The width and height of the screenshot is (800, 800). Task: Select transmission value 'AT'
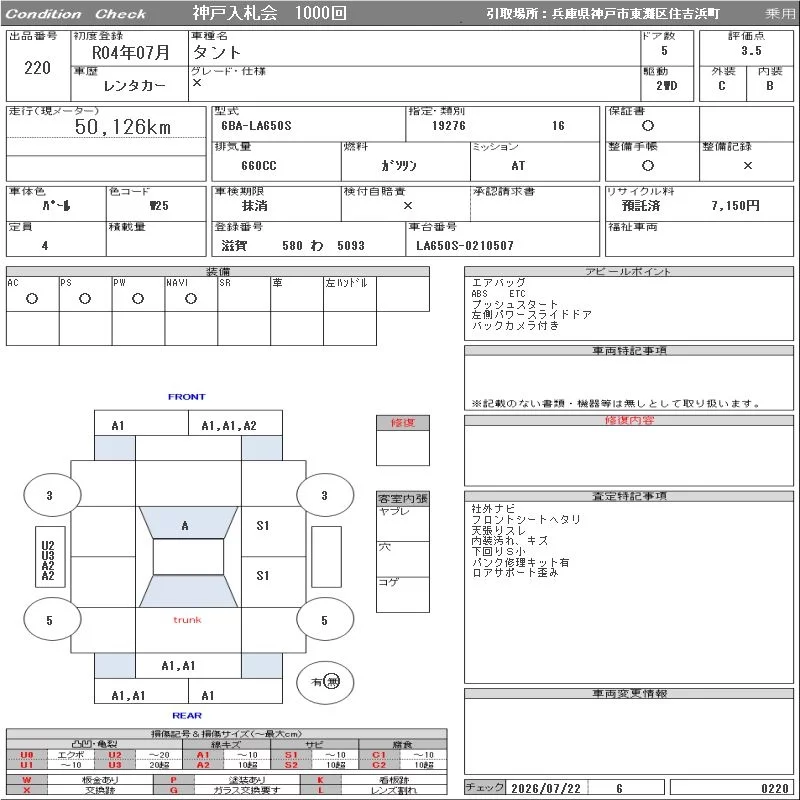click(518, 166)
